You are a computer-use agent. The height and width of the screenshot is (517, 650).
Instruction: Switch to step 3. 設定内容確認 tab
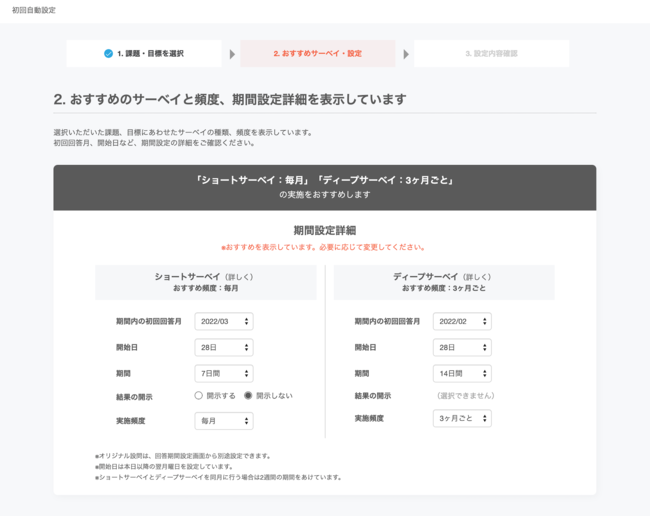point(491,54)
